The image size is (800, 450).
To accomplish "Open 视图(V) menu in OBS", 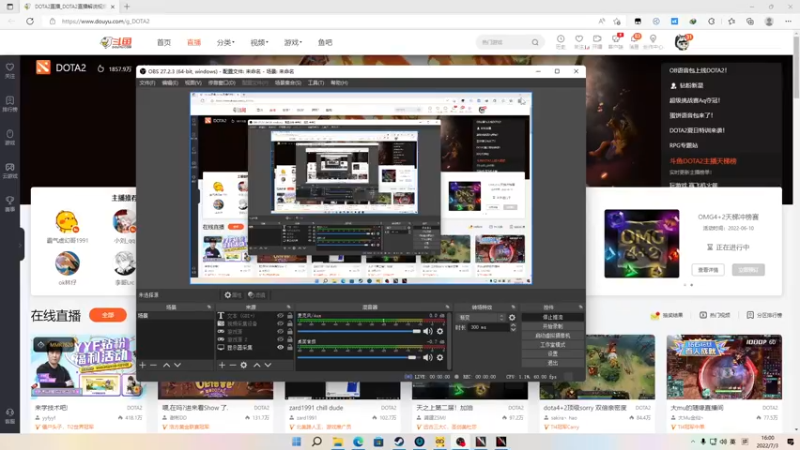I will point(193,83).
